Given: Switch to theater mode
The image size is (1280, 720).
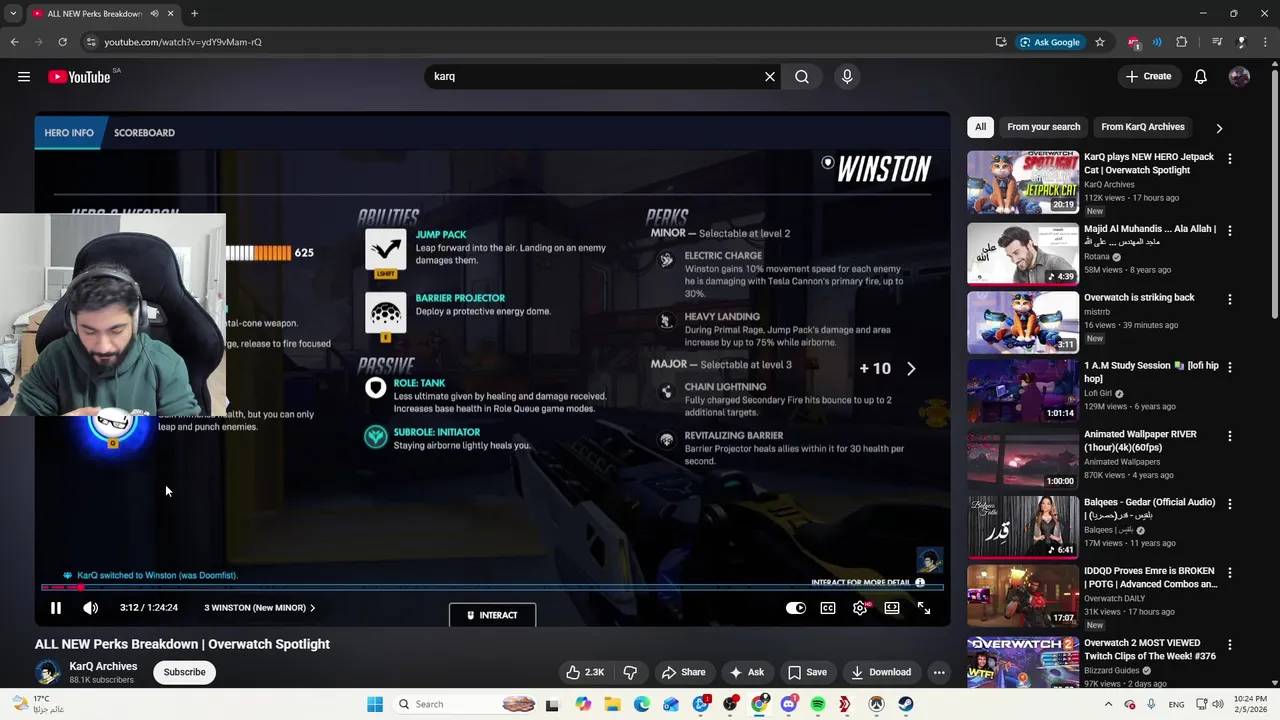Looking at the screenshot, I should pyautogui.click(x=892, y=608).
